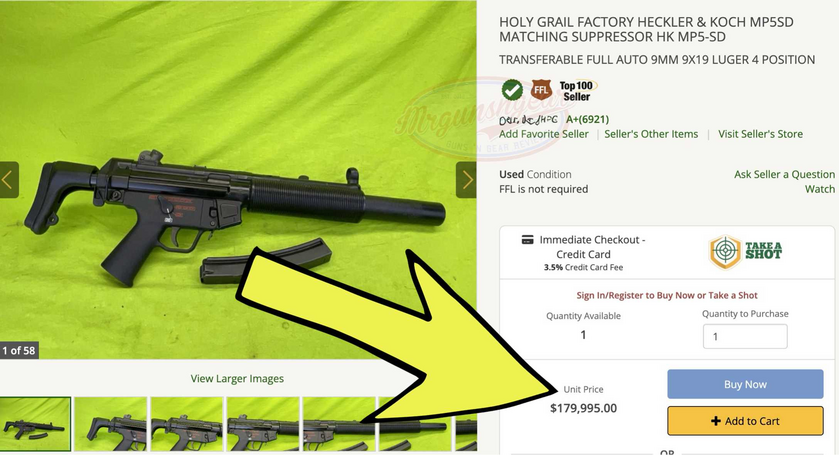Visit Seller's Store link
The width and height of the screenshot is (839, 455).
tap(760, 134)
